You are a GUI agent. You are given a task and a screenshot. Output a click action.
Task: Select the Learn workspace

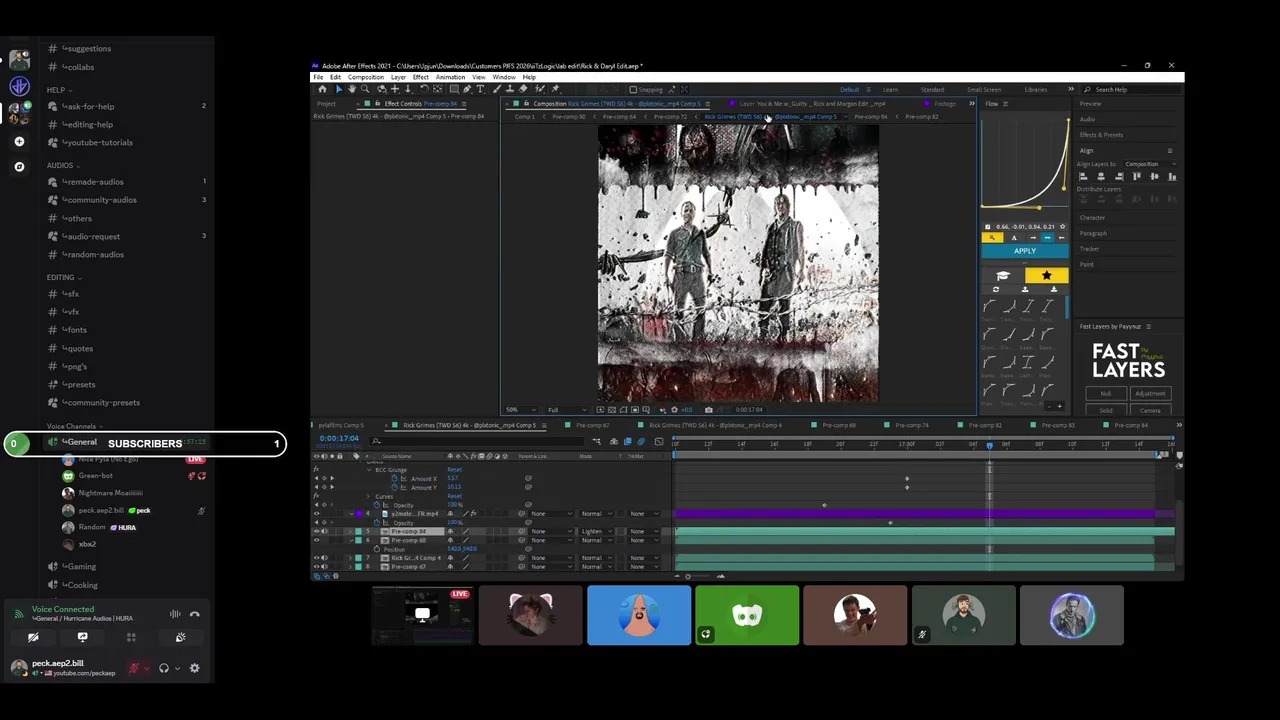pyautogui.click(x=890, y=89)
